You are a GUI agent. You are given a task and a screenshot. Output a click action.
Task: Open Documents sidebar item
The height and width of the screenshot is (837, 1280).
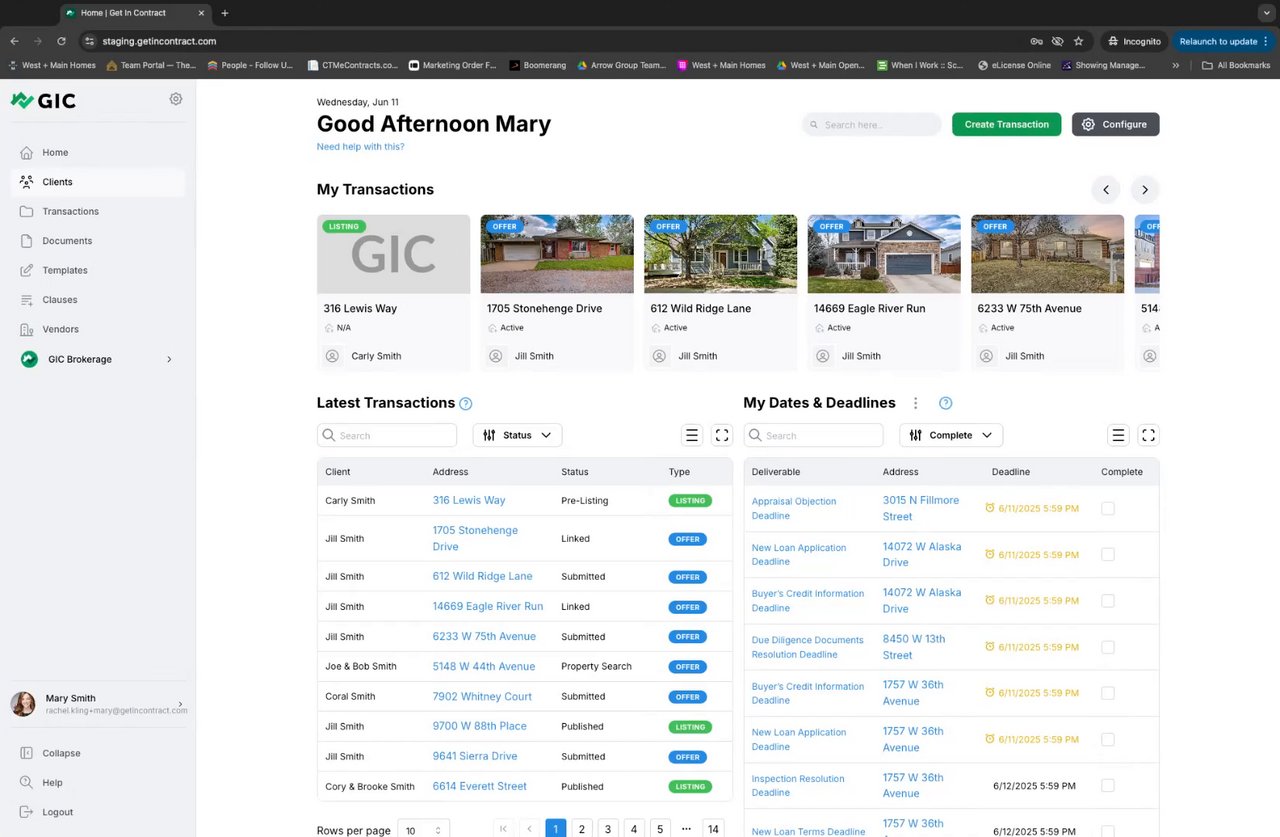pos(67,241)
